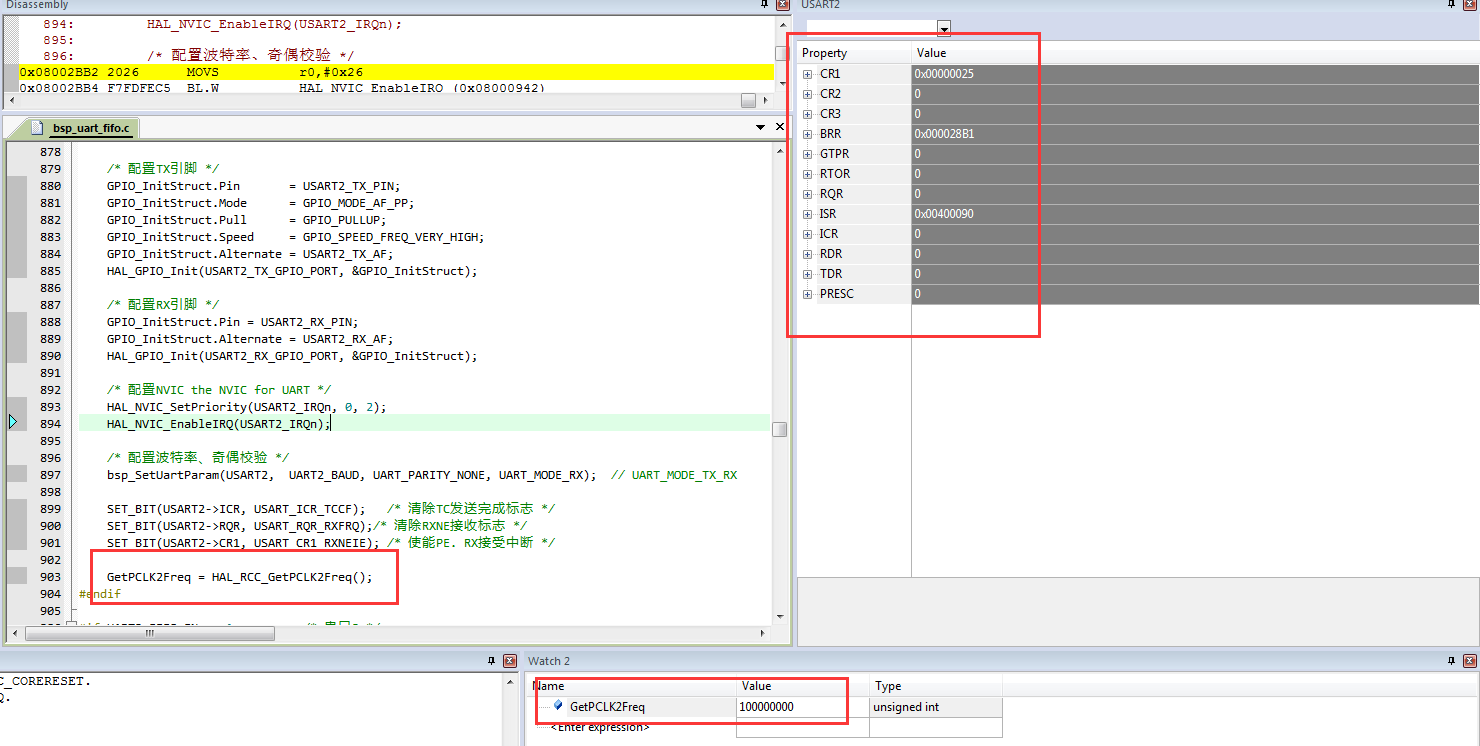Expand the TDR register node
Viewport: 1480px width, 746px height.
pos(808,274)
